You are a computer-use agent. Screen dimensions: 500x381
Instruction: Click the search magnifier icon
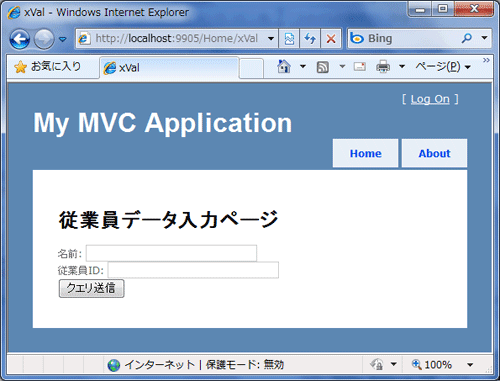[467, 38]
